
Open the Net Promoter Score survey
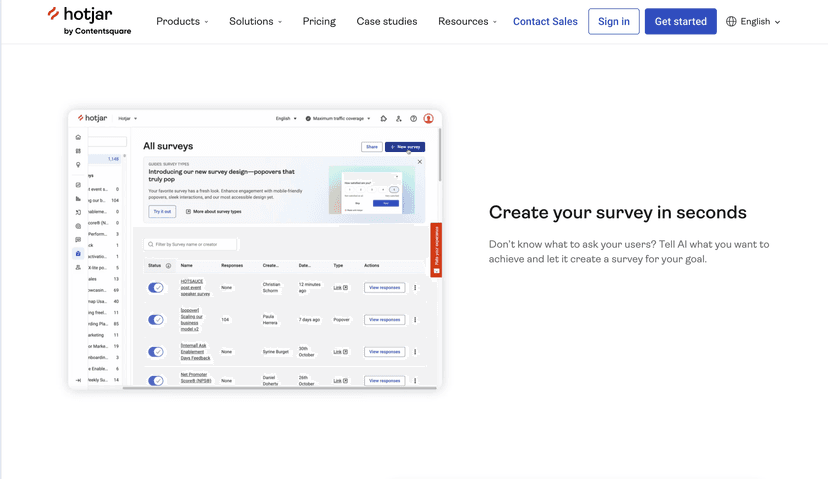(x=196, y=378)
